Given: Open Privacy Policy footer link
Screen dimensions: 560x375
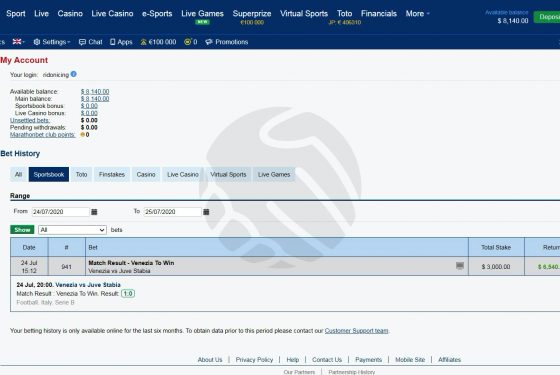Looking at the screenshot, I should [x=254, y=360].
